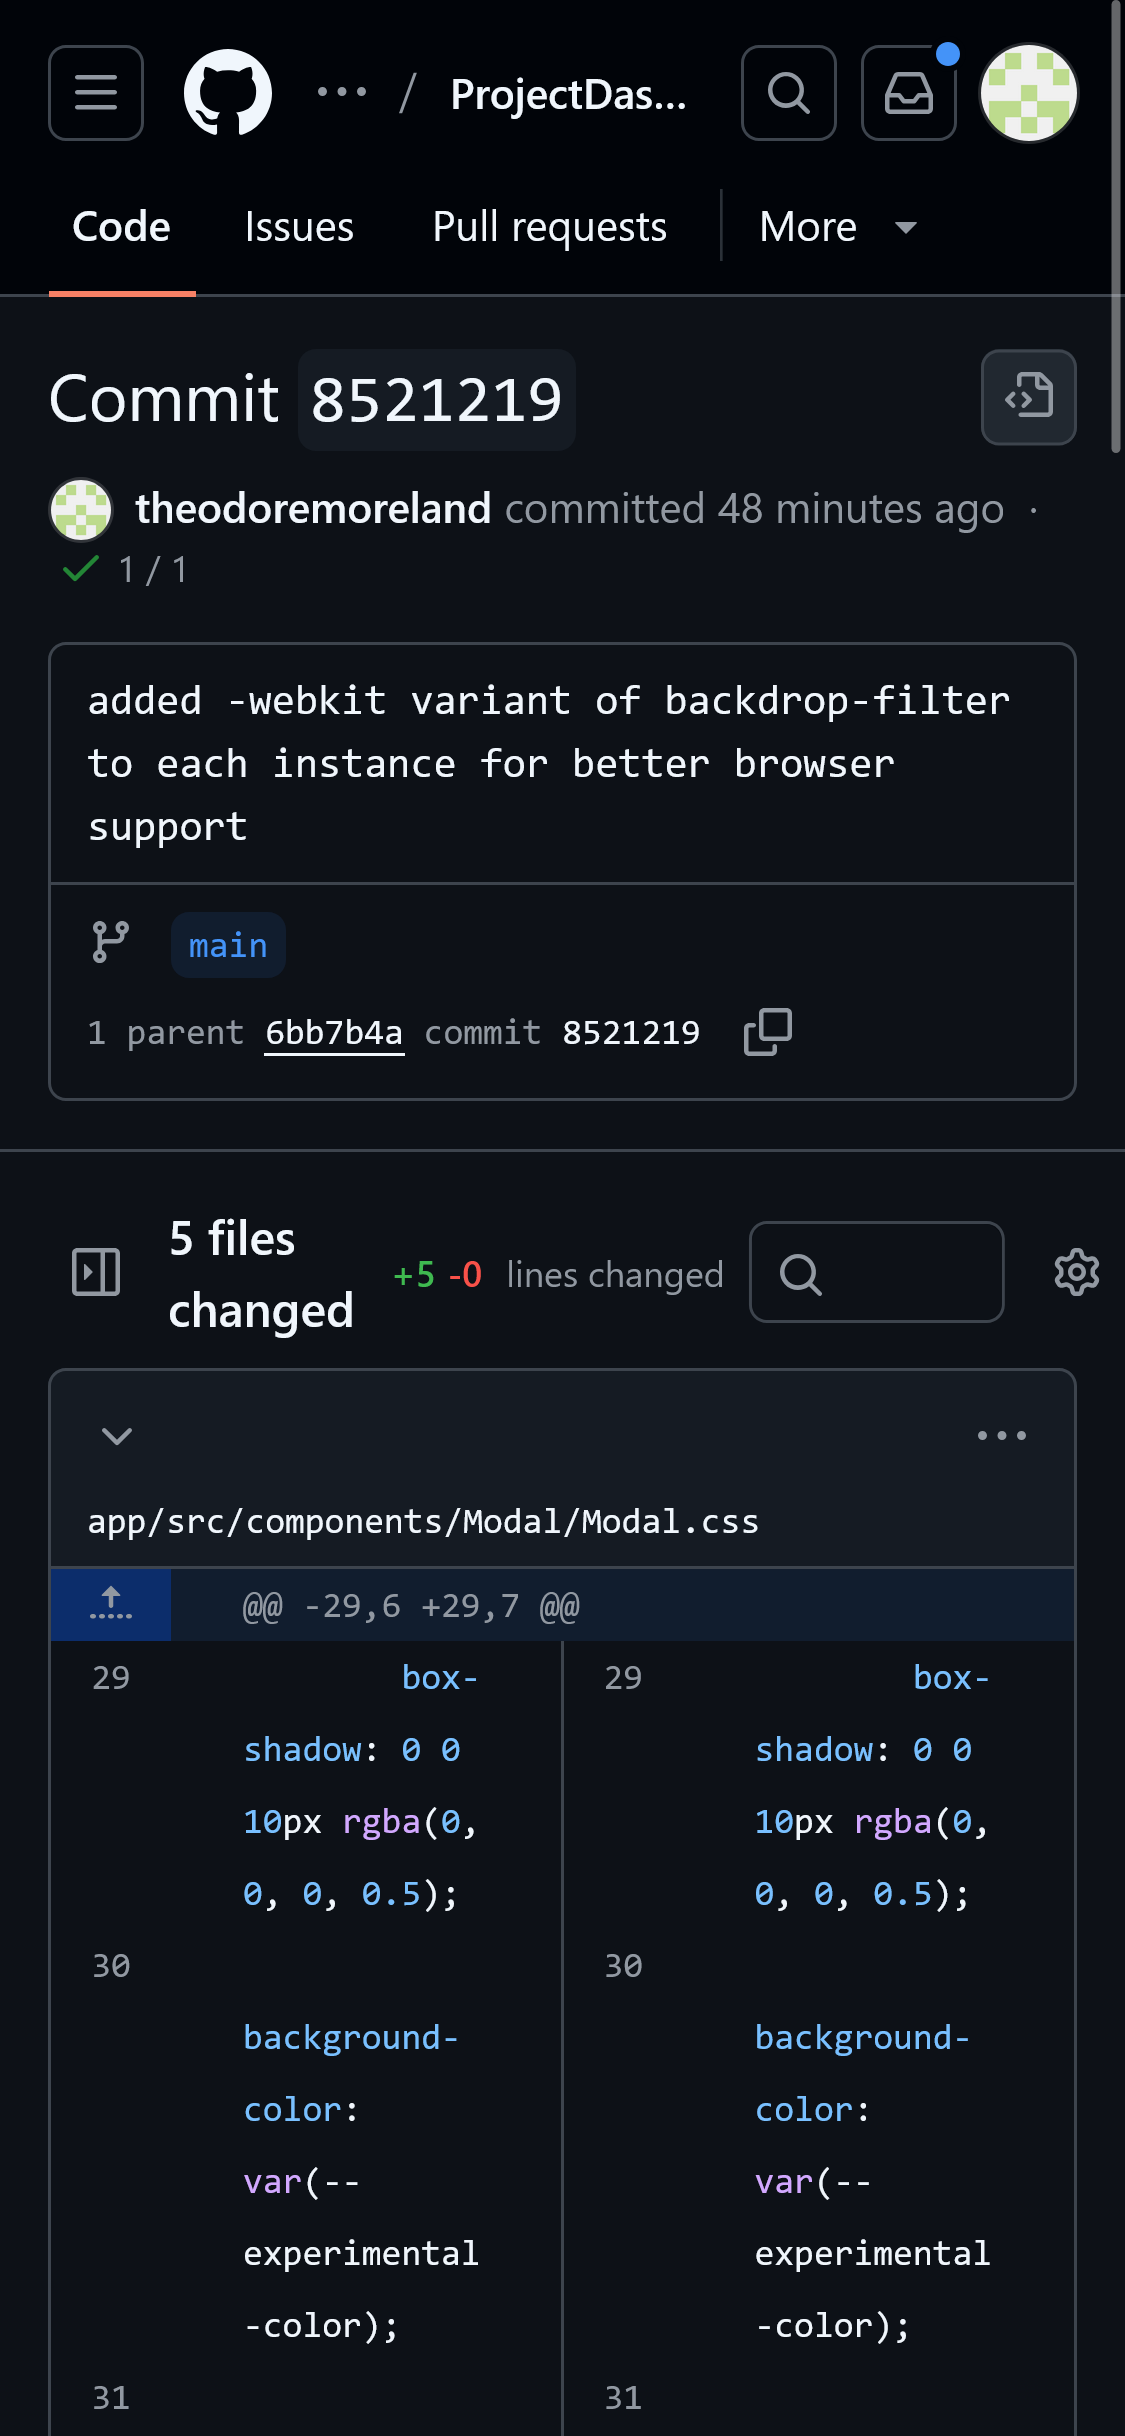1125x2436 pixels.
Task: Open the notifications inbox
Action: point(908,93)
